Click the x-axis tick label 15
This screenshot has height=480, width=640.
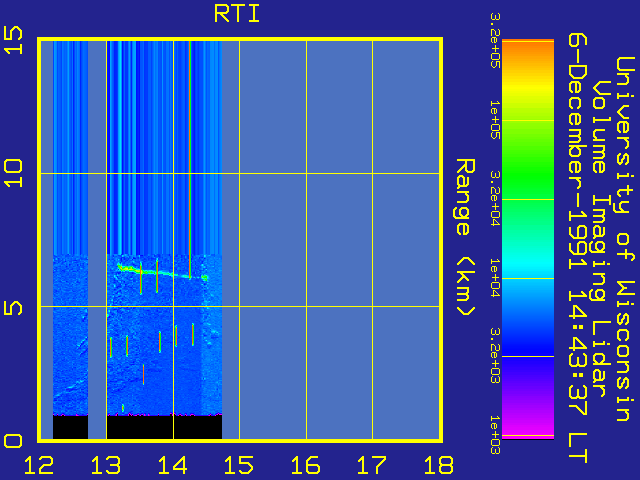pos(239,465)
